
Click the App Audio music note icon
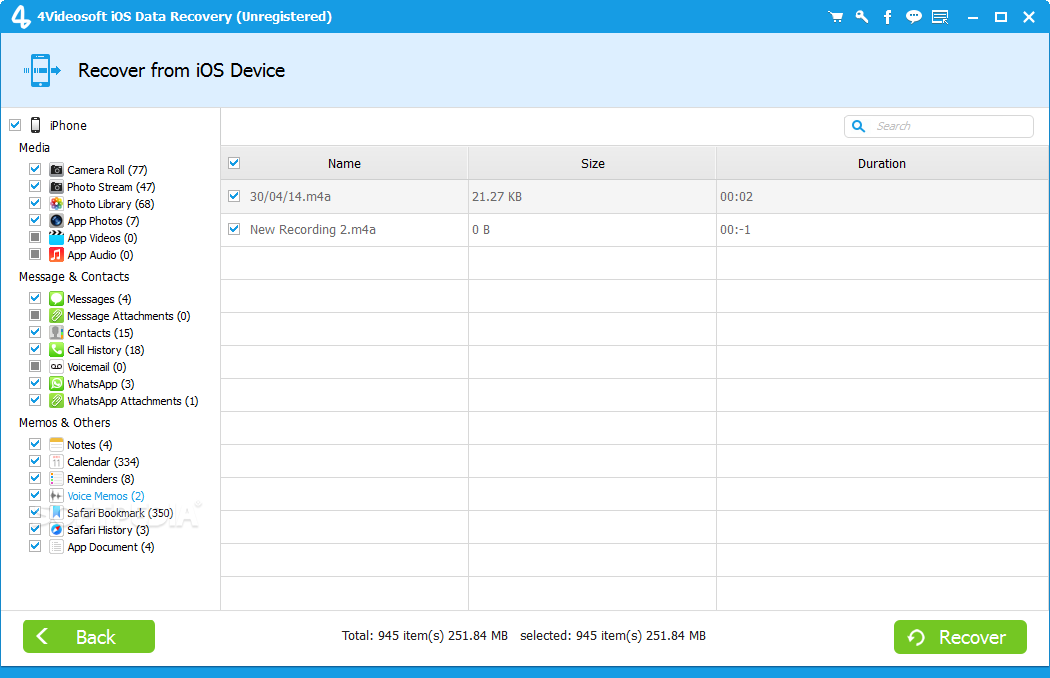[x=57, y=255]
